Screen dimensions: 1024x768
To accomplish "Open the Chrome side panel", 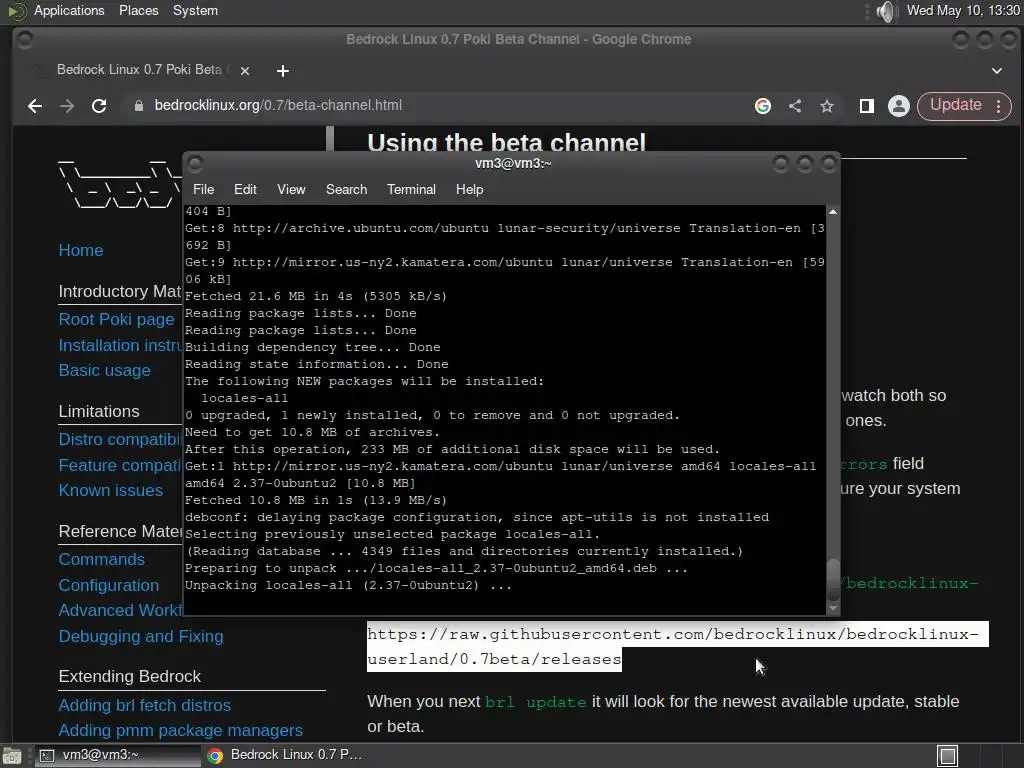I will tap(867, 106).
